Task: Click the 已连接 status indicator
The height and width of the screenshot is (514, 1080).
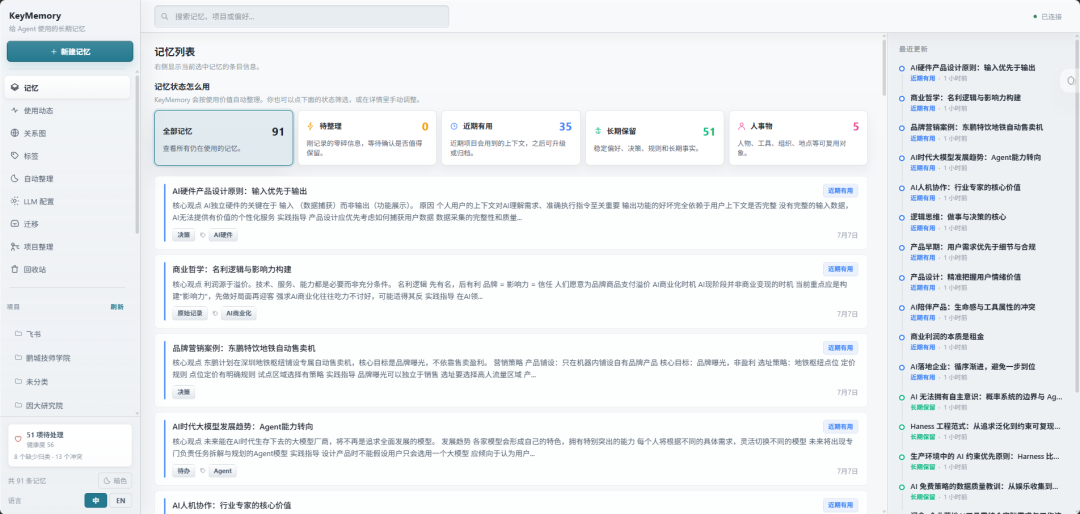Action: pyautogui.click(x=1048, y=17)
